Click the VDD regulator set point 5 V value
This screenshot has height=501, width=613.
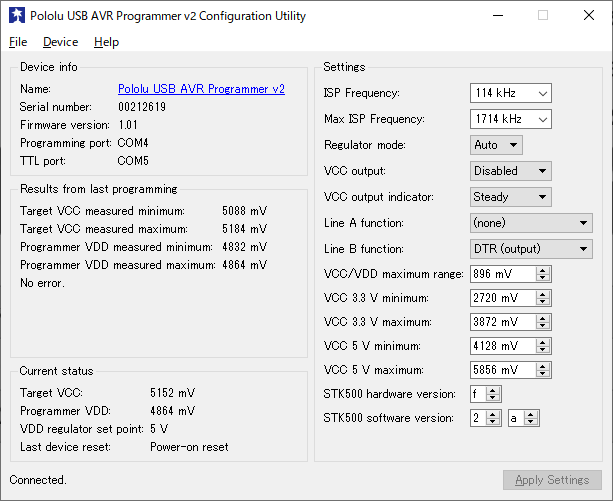click(x=159, y=429)
